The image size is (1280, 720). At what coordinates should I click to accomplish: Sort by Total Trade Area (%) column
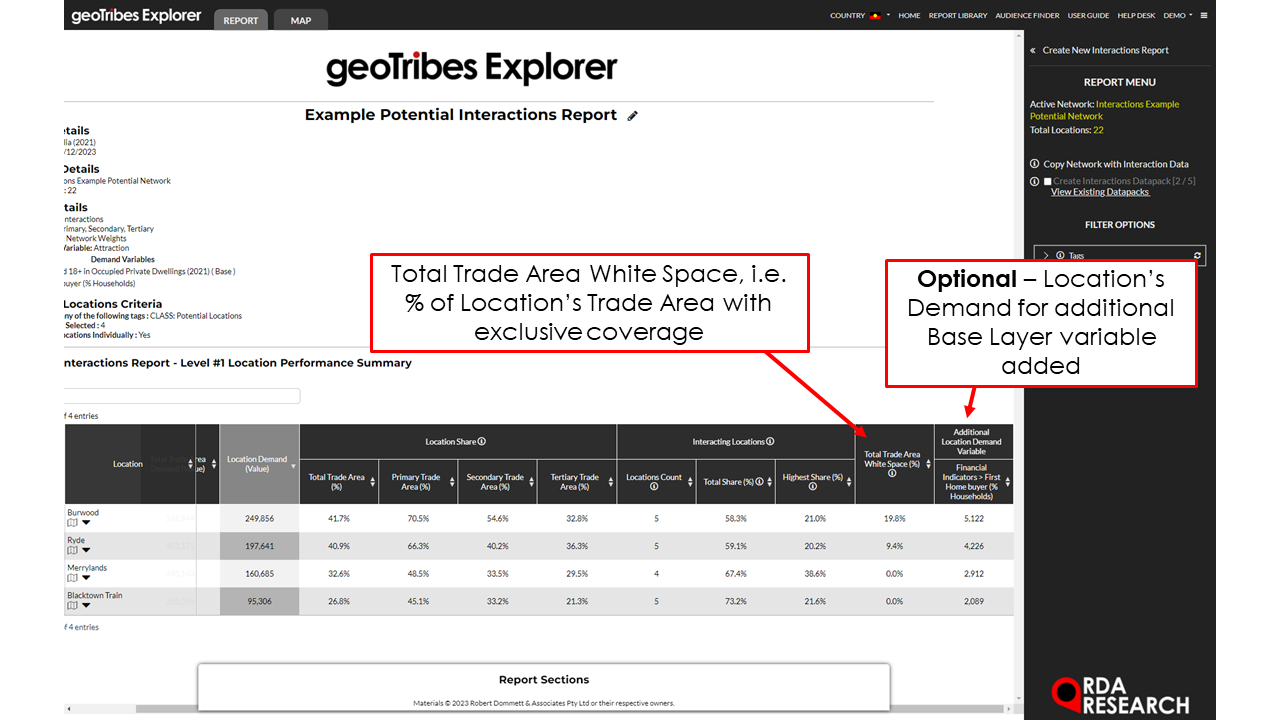click(x=373, y=482)
